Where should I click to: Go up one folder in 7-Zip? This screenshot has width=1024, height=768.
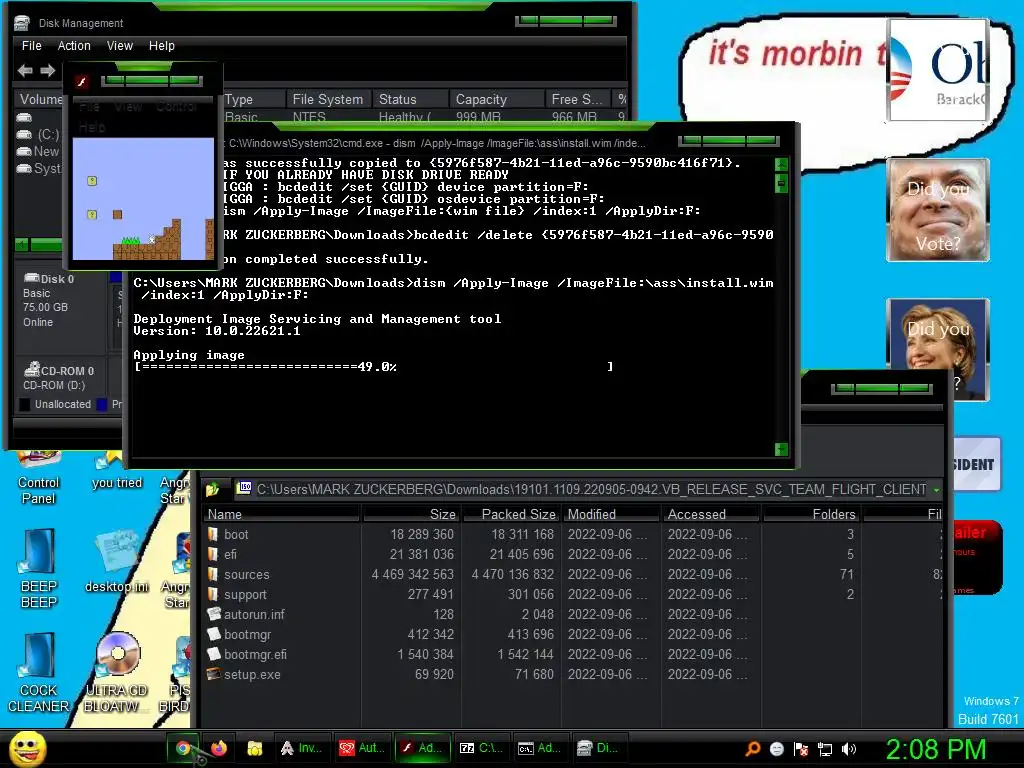pyautogui.click(x=212, y=489)
